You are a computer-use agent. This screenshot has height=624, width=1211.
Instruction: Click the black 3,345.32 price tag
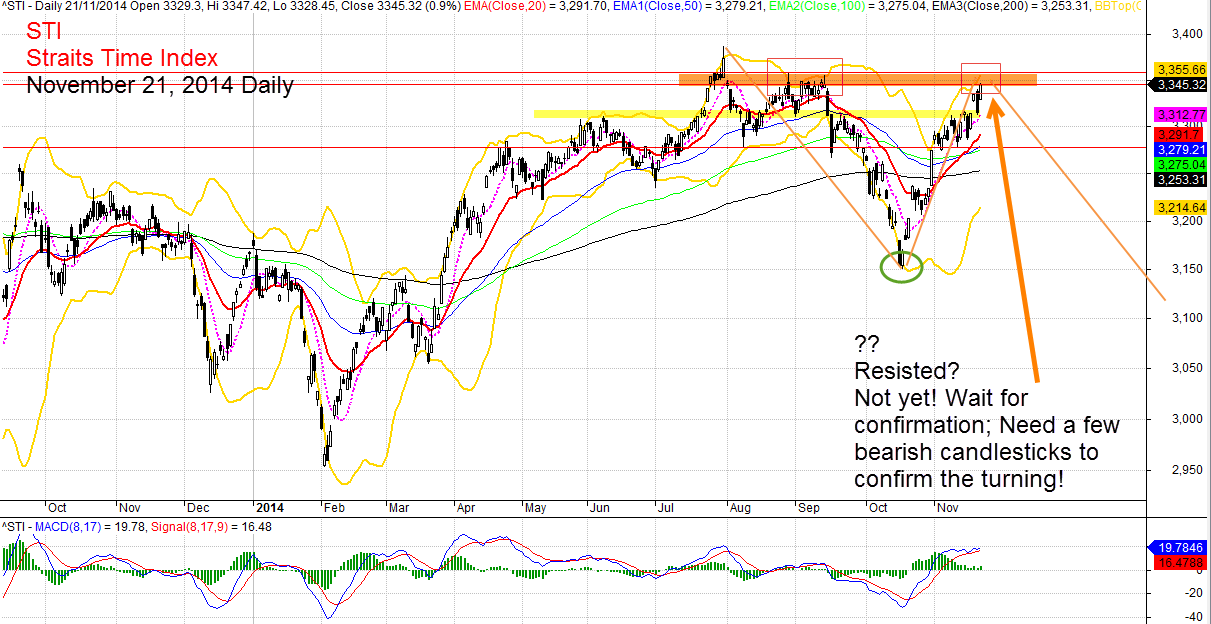pos(1180,85)
